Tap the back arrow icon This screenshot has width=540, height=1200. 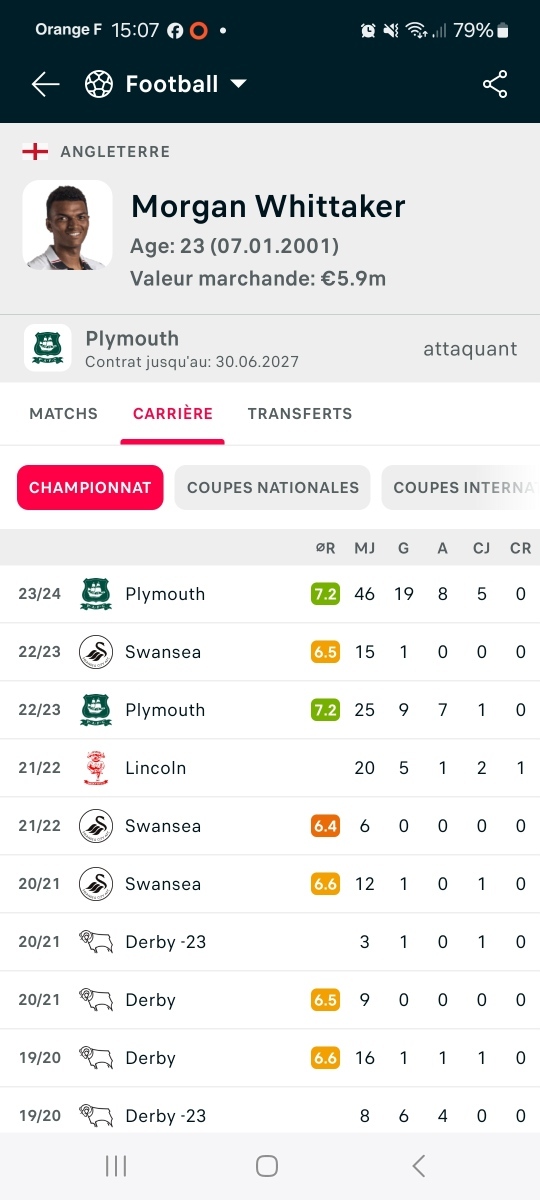click(x=46, y=85)
